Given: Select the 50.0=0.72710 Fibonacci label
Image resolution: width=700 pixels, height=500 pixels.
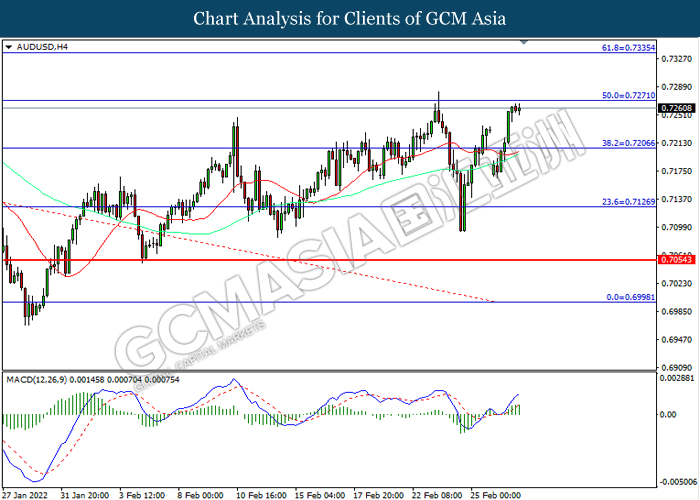Looking at the screenshot, I should click(x=629, y=95).
